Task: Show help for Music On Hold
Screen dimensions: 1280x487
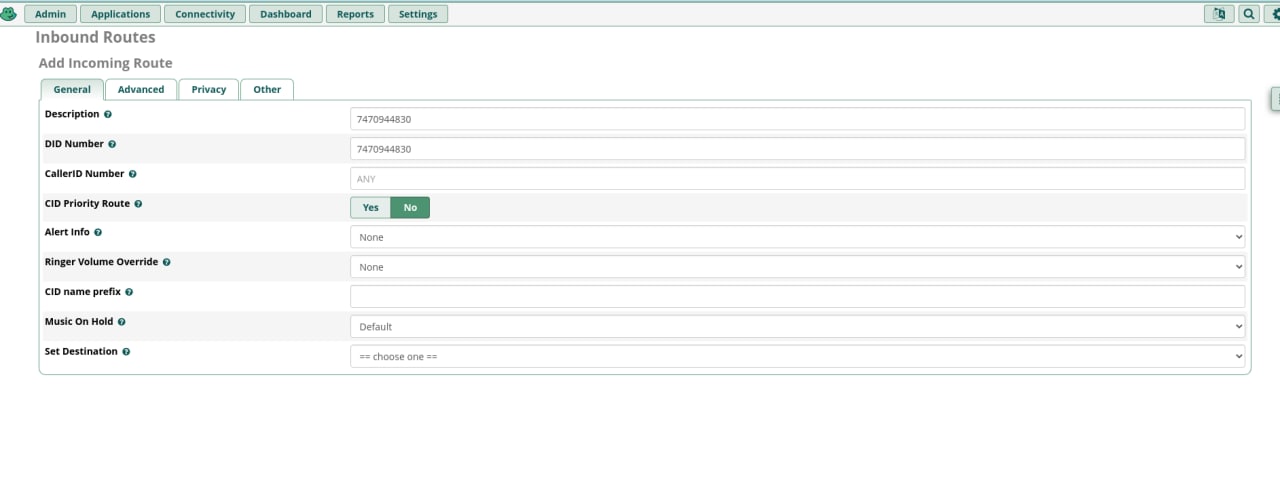Action: 122,323
